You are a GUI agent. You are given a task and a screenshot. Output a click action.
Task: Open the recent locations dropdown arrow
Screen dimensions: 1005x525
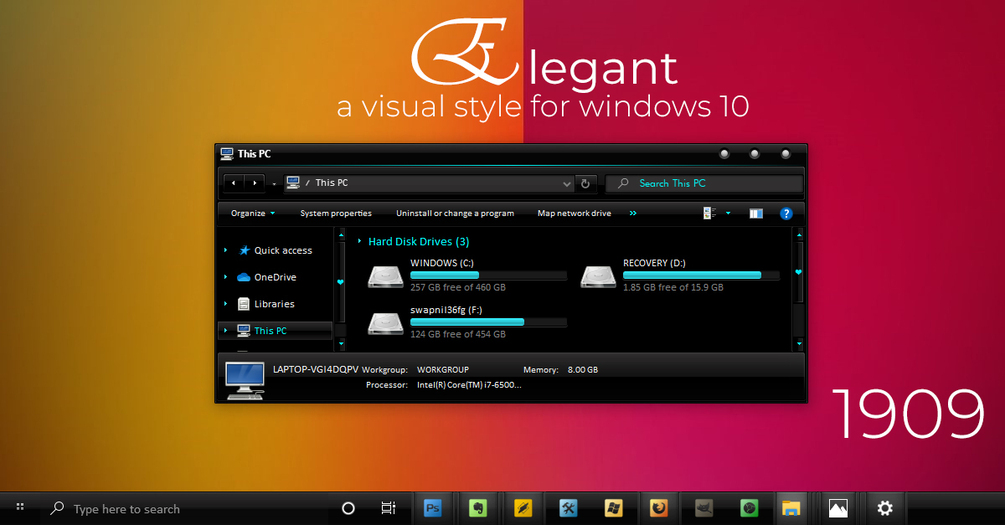274,184
